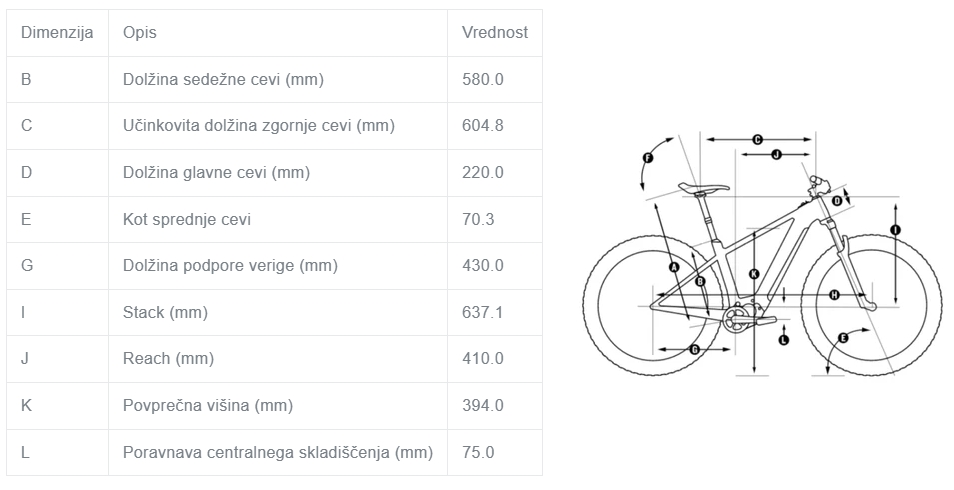Select the H marker near front hub
This screenshot has width=954, height=490.
(834, 295)
